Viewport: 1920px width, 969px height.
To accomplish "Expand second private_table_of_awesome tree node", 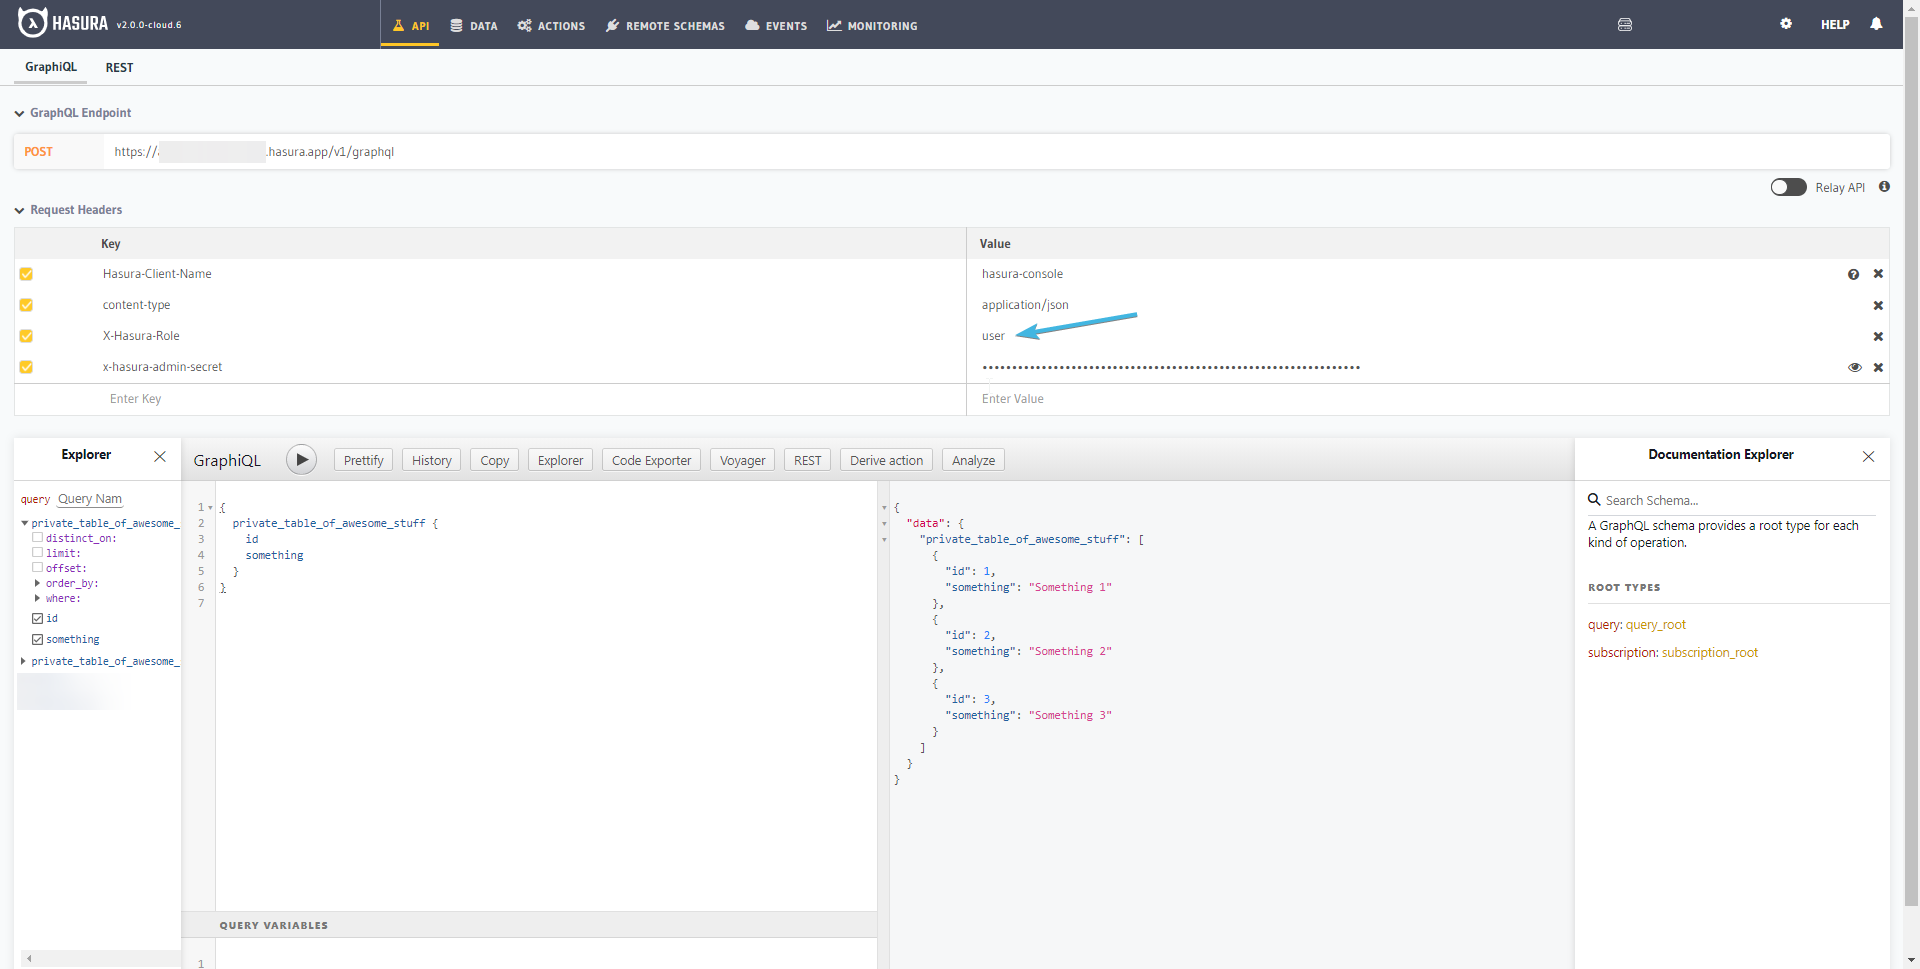I will [24, 661].
